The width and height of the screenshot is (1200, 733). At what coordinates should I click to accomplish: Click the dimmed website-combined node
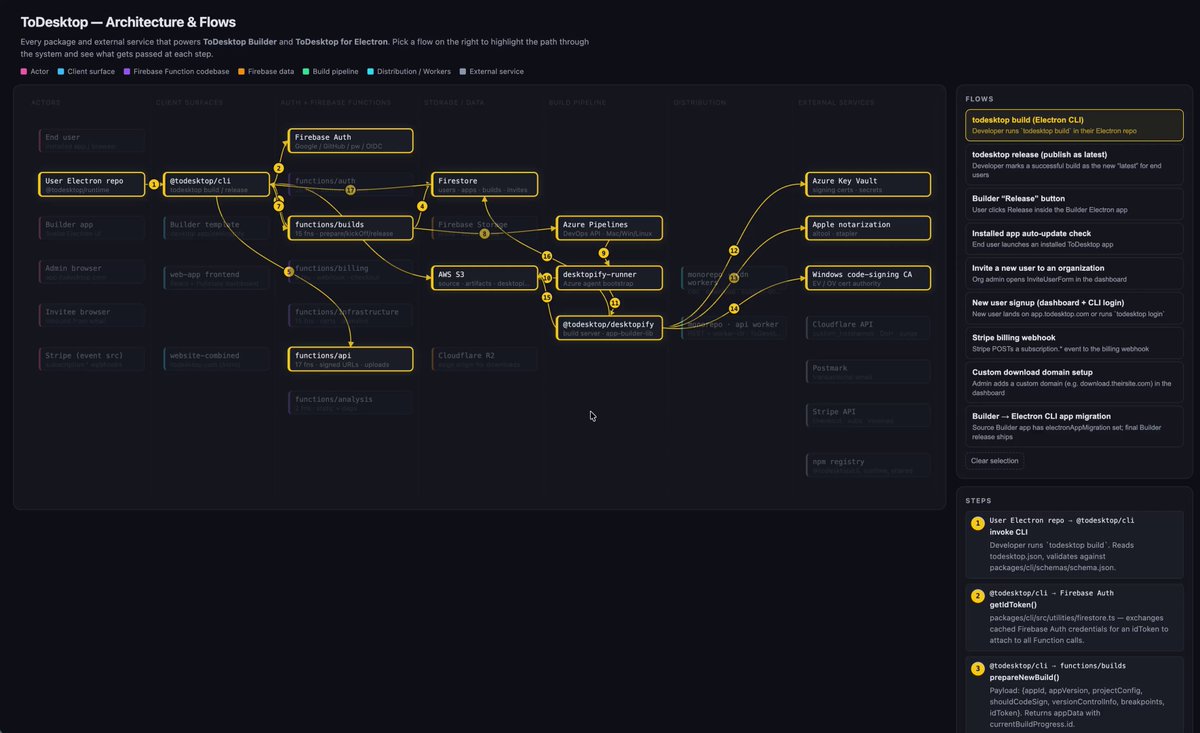pyautogui.click(x=217, y=359)
